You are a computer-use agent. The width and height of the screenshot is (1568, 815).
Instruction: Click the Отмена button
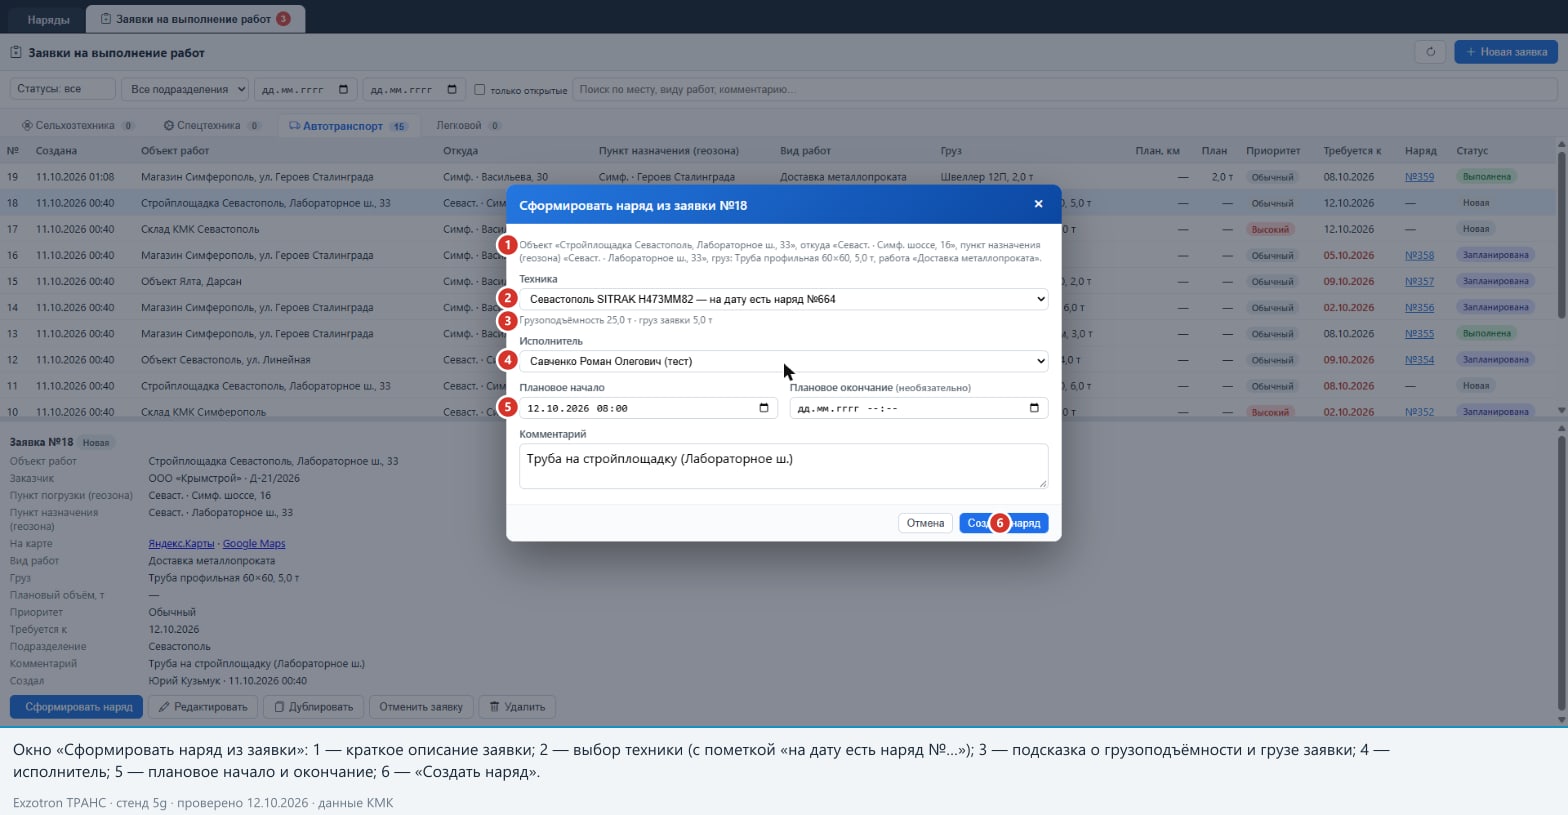pyautogui.click(x=925, y=523)
